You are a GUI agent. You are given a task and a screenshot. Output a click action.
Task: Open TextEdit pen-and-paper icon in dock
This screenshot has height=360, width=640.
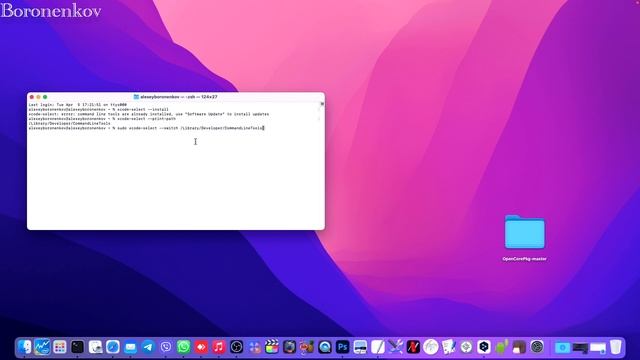pyautogui.click(x=378, y=347)
